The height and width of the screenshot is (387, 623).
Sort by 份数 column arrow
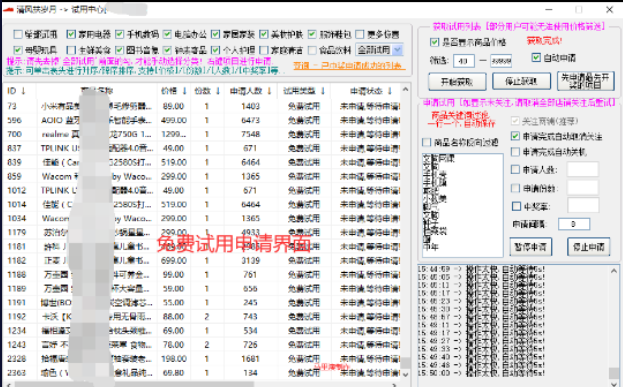[x=218, y=91]
